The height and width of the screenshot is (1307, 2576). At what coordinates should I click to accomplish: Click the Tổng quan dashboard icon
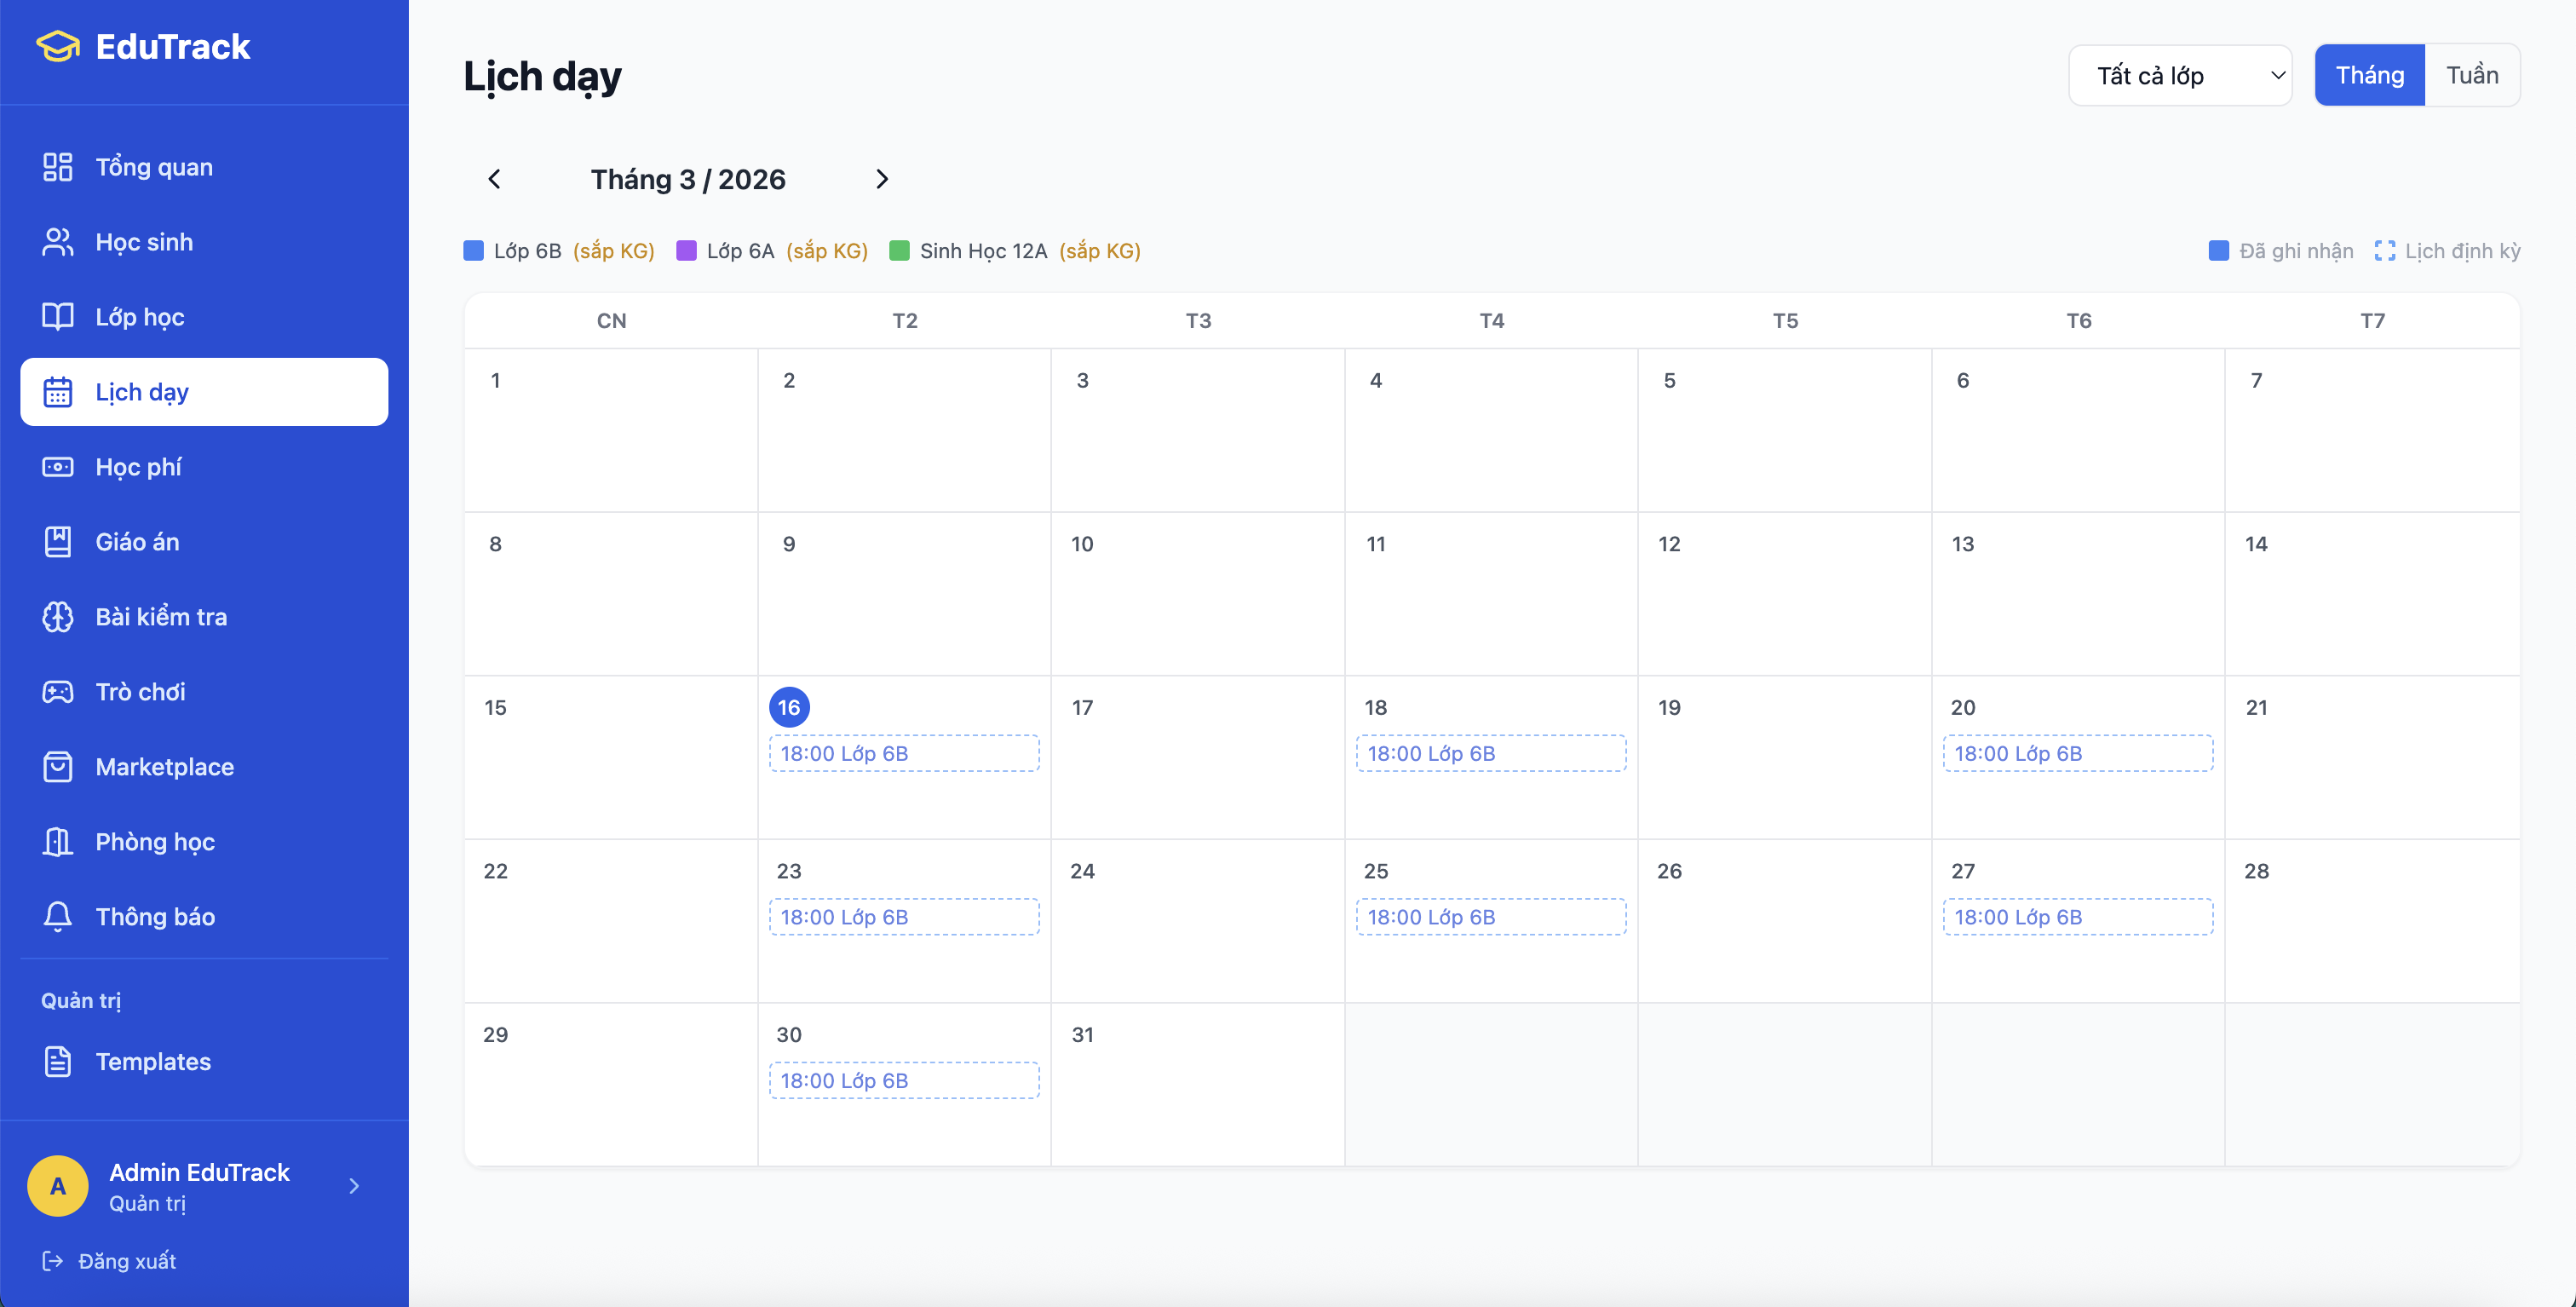coord(57,167)
